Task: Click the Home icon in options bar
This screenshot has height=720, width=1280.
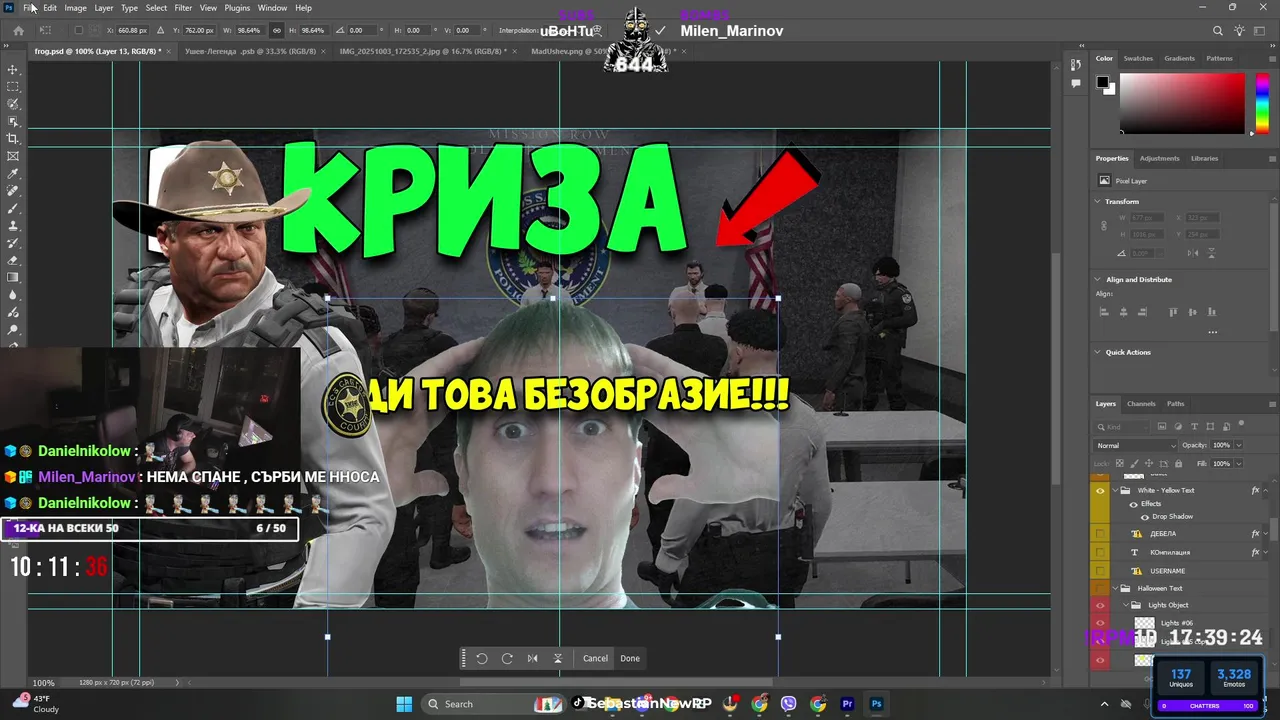Action: [x=18, y=31]
